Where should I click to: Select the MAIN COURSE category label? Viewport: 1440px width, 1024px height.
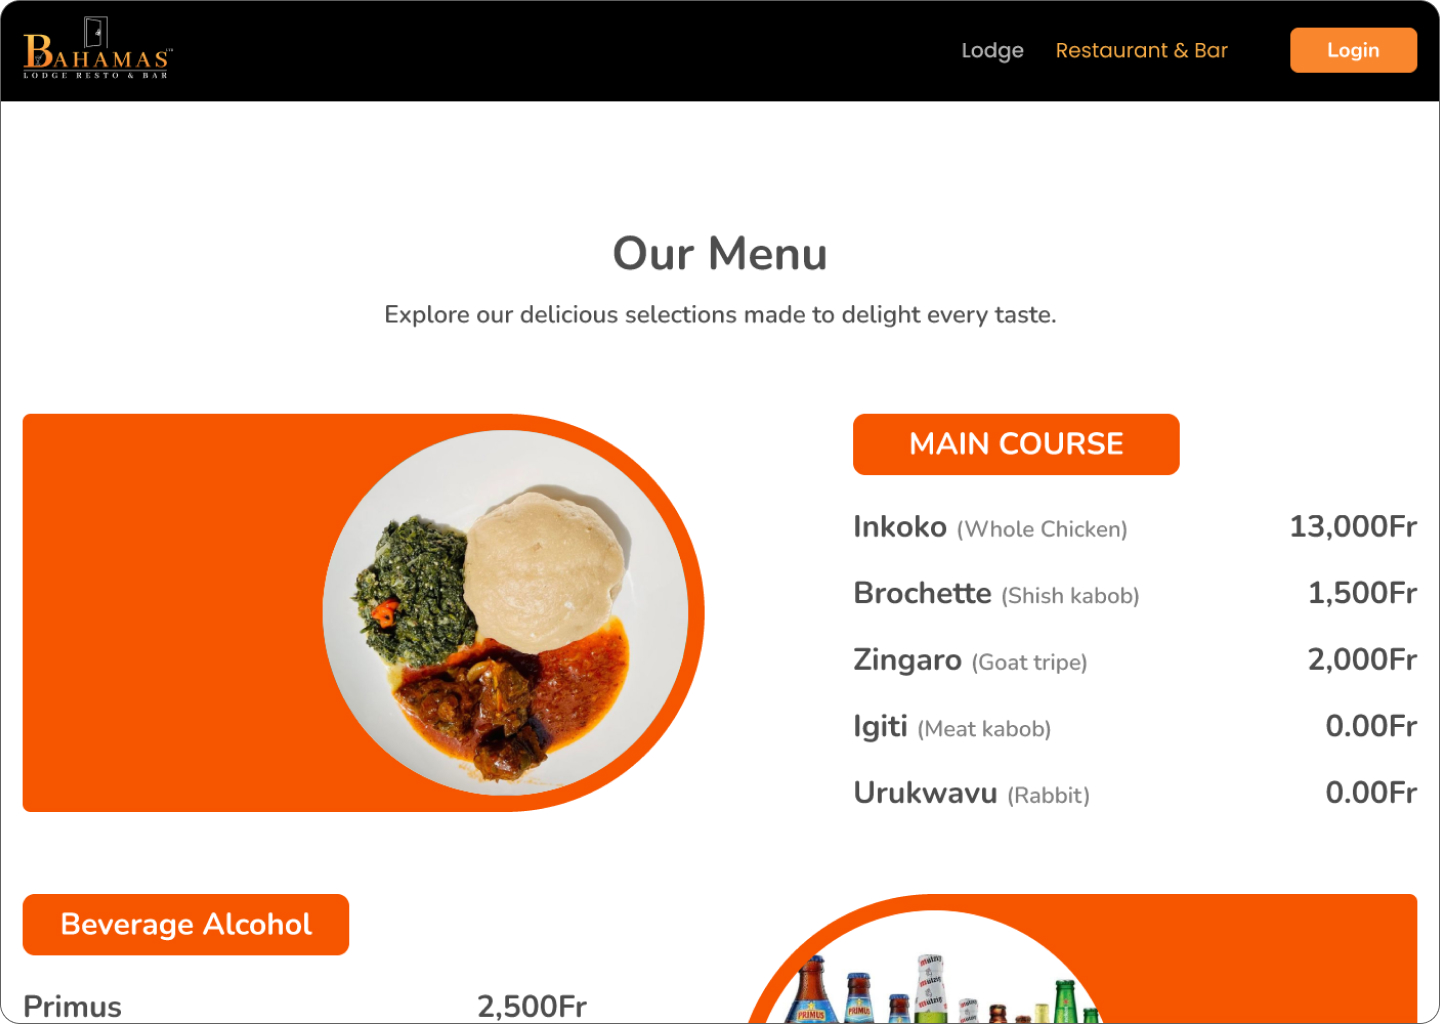point(1016,444)
